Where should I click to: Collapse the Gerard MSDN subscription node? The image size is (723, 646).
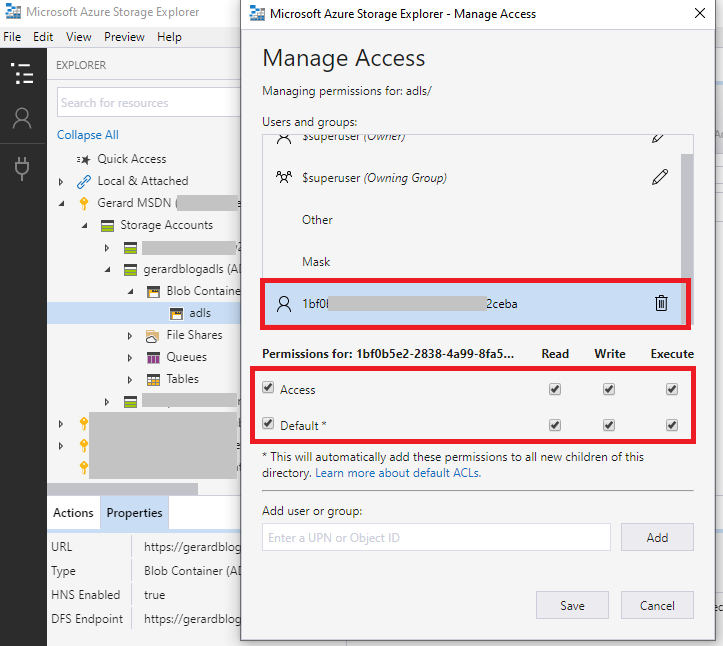tap(62, 203)
